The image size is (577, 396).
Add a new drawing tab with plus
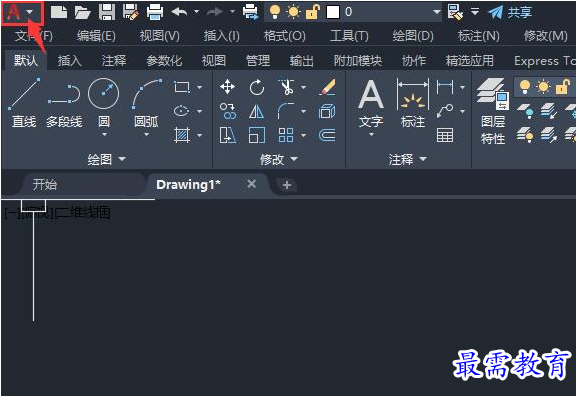click(x=287, y=185)
